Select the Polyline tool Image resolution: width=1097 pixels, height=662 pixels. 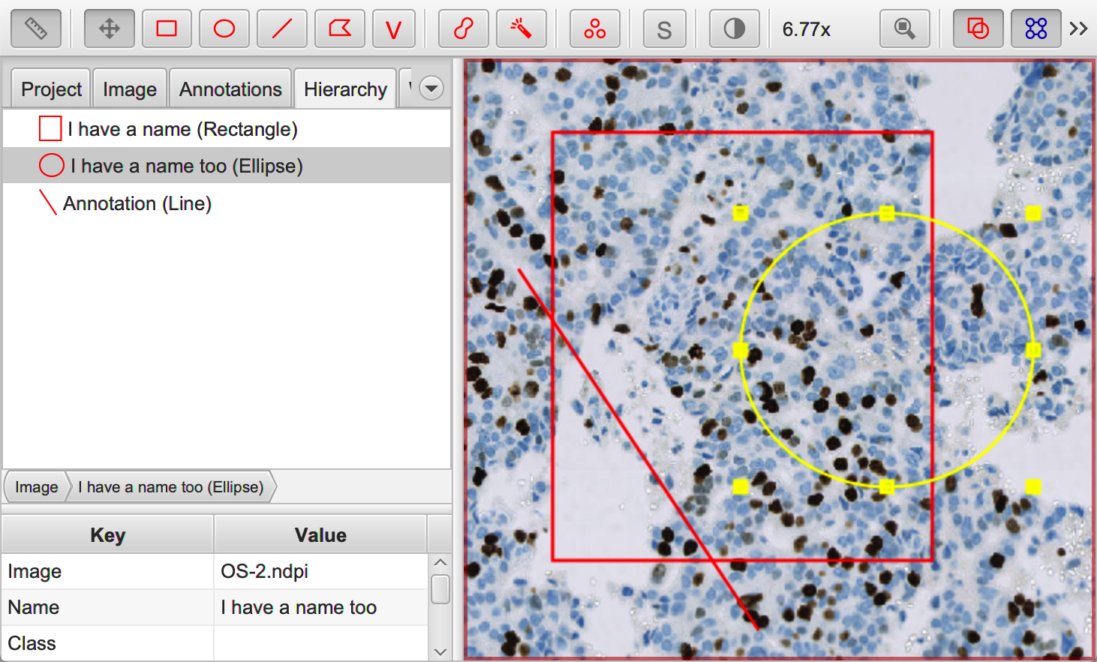click(394, 29)
